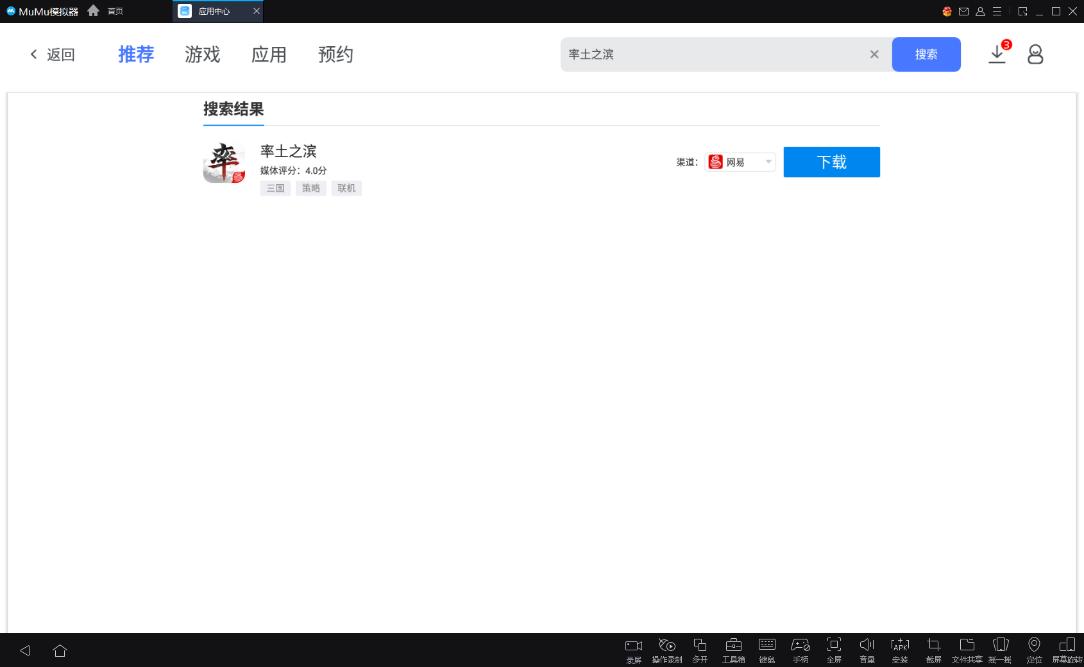This screenshot has height=667, width=1084.
Task: Switch to the 预约 tab
Action: [x=335, y=55]
